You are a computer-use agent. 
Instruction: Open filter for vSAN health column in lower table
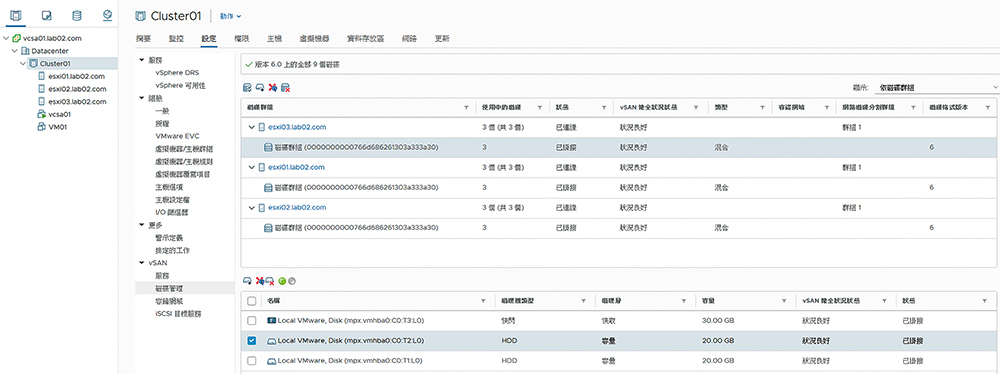(885, 300)
